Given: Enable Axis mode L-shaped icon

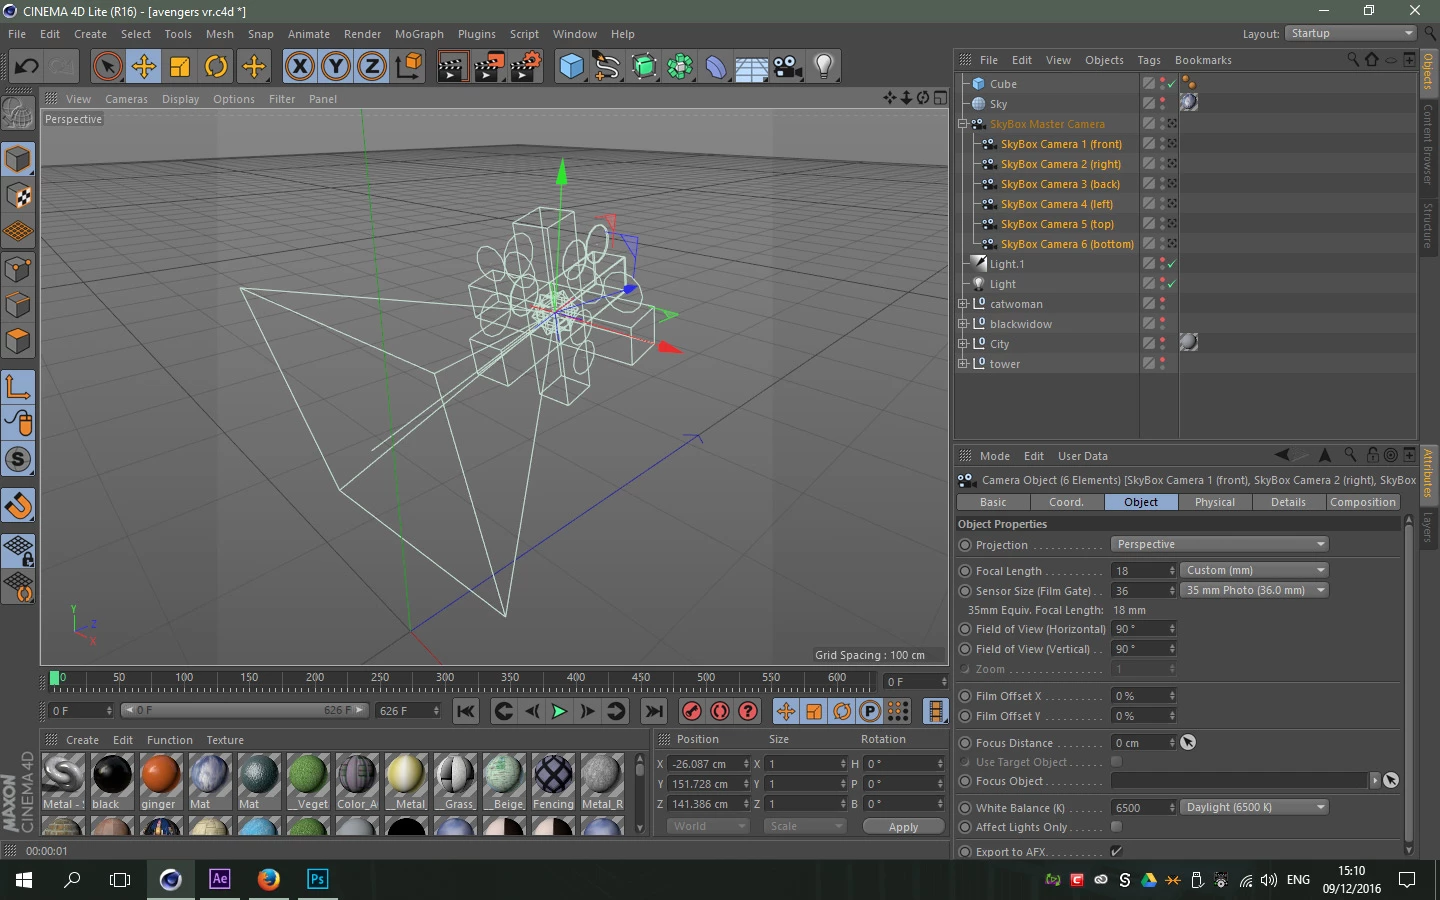Looking at the screenshot, I should pos(18,386).
